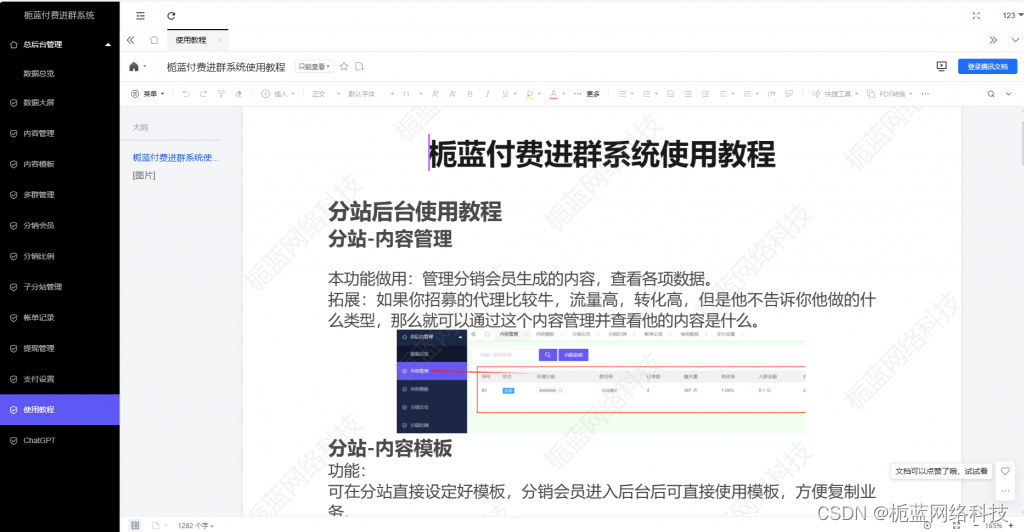The image size is (1024, 532).
Task: Click the toolbar overflow ellipsis after PDF转换
Action: click(925, 94)
